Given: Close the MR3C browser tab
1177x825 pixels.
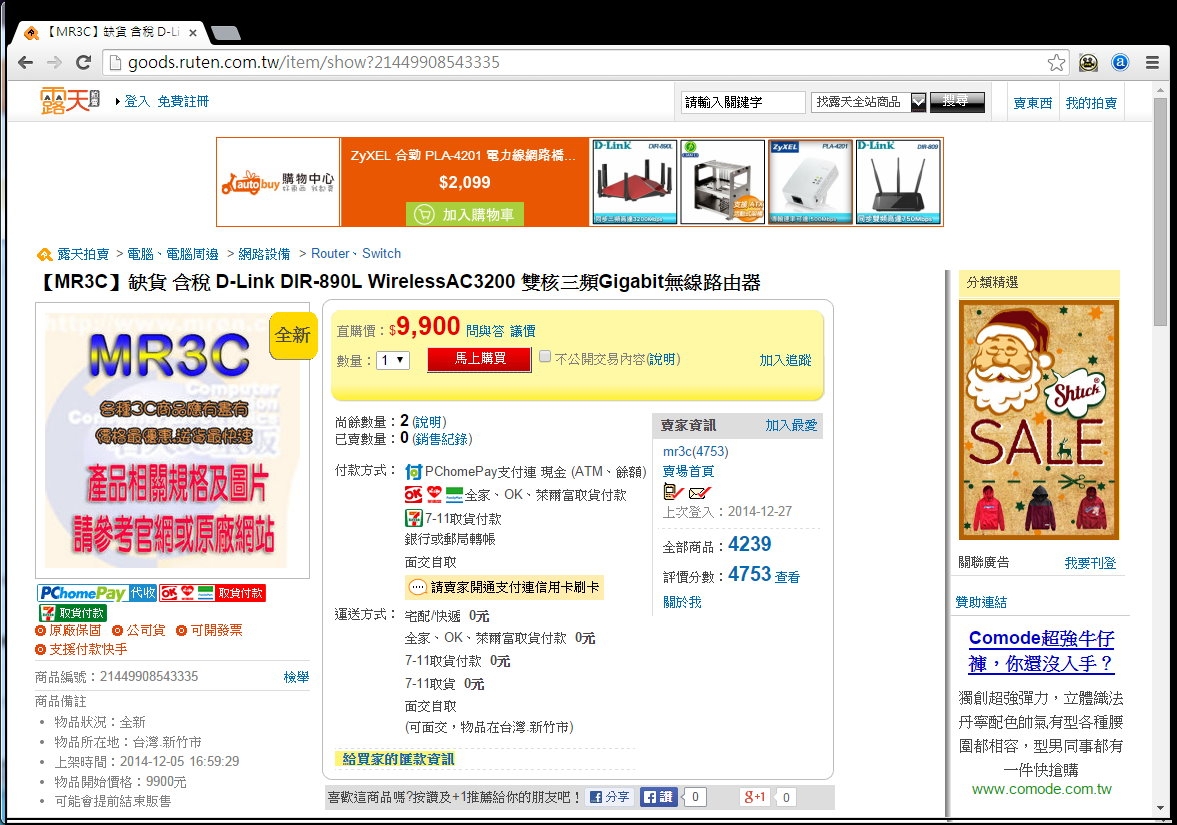Looking at the screenshot, I should click(x=193, y=32).
